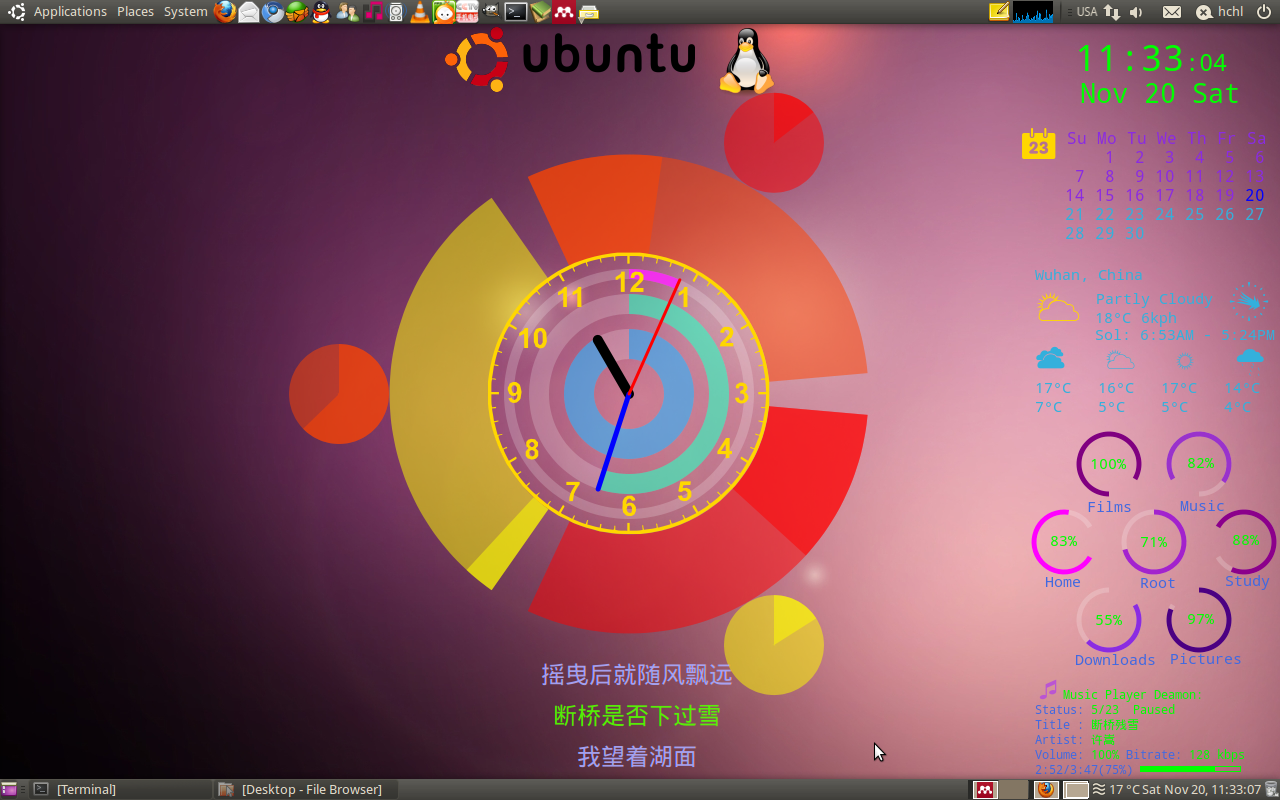Open the envelope mail client launcher beside Firefox

coord(249,12)
